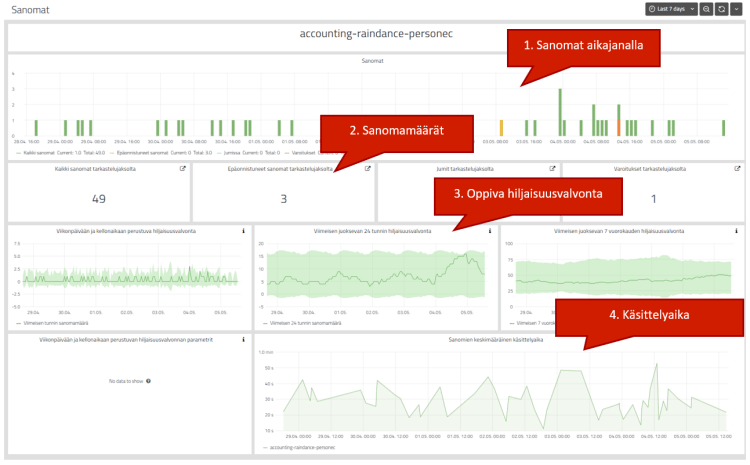Click the 'accounting-raindance-personec' row title
This screenshot has width=750, height=465.
376,33
